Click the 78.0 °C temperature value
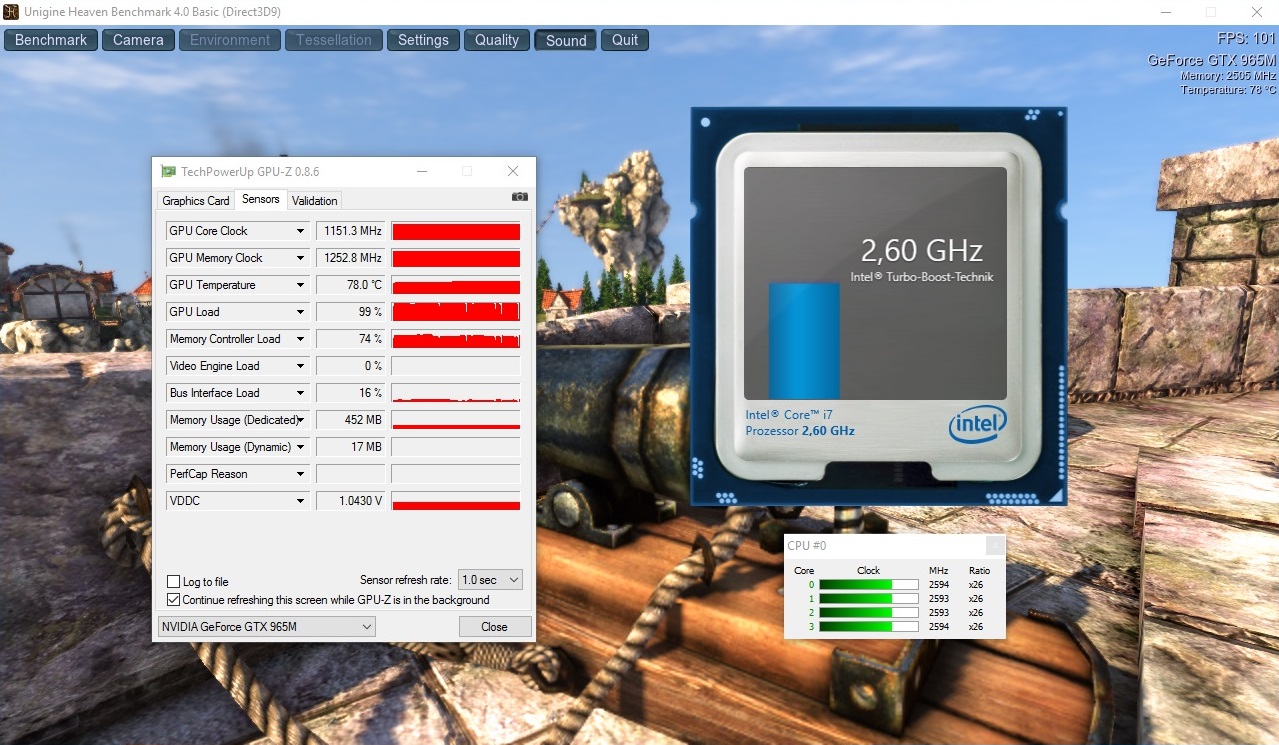The height and width of the screenshot is (745, 1279). [x=350, y=285]
